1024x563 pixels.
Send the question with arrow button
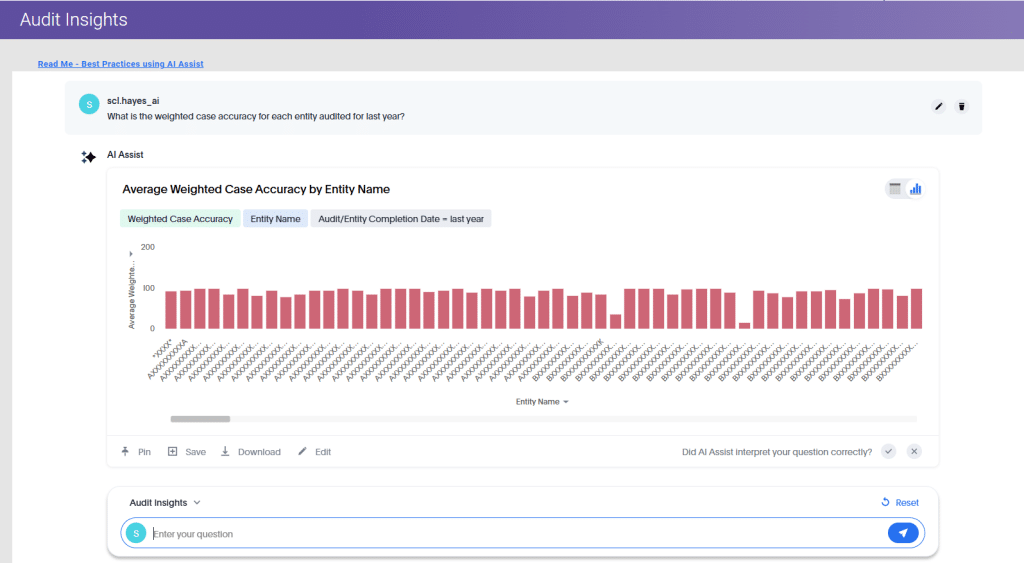click(902, 534)
